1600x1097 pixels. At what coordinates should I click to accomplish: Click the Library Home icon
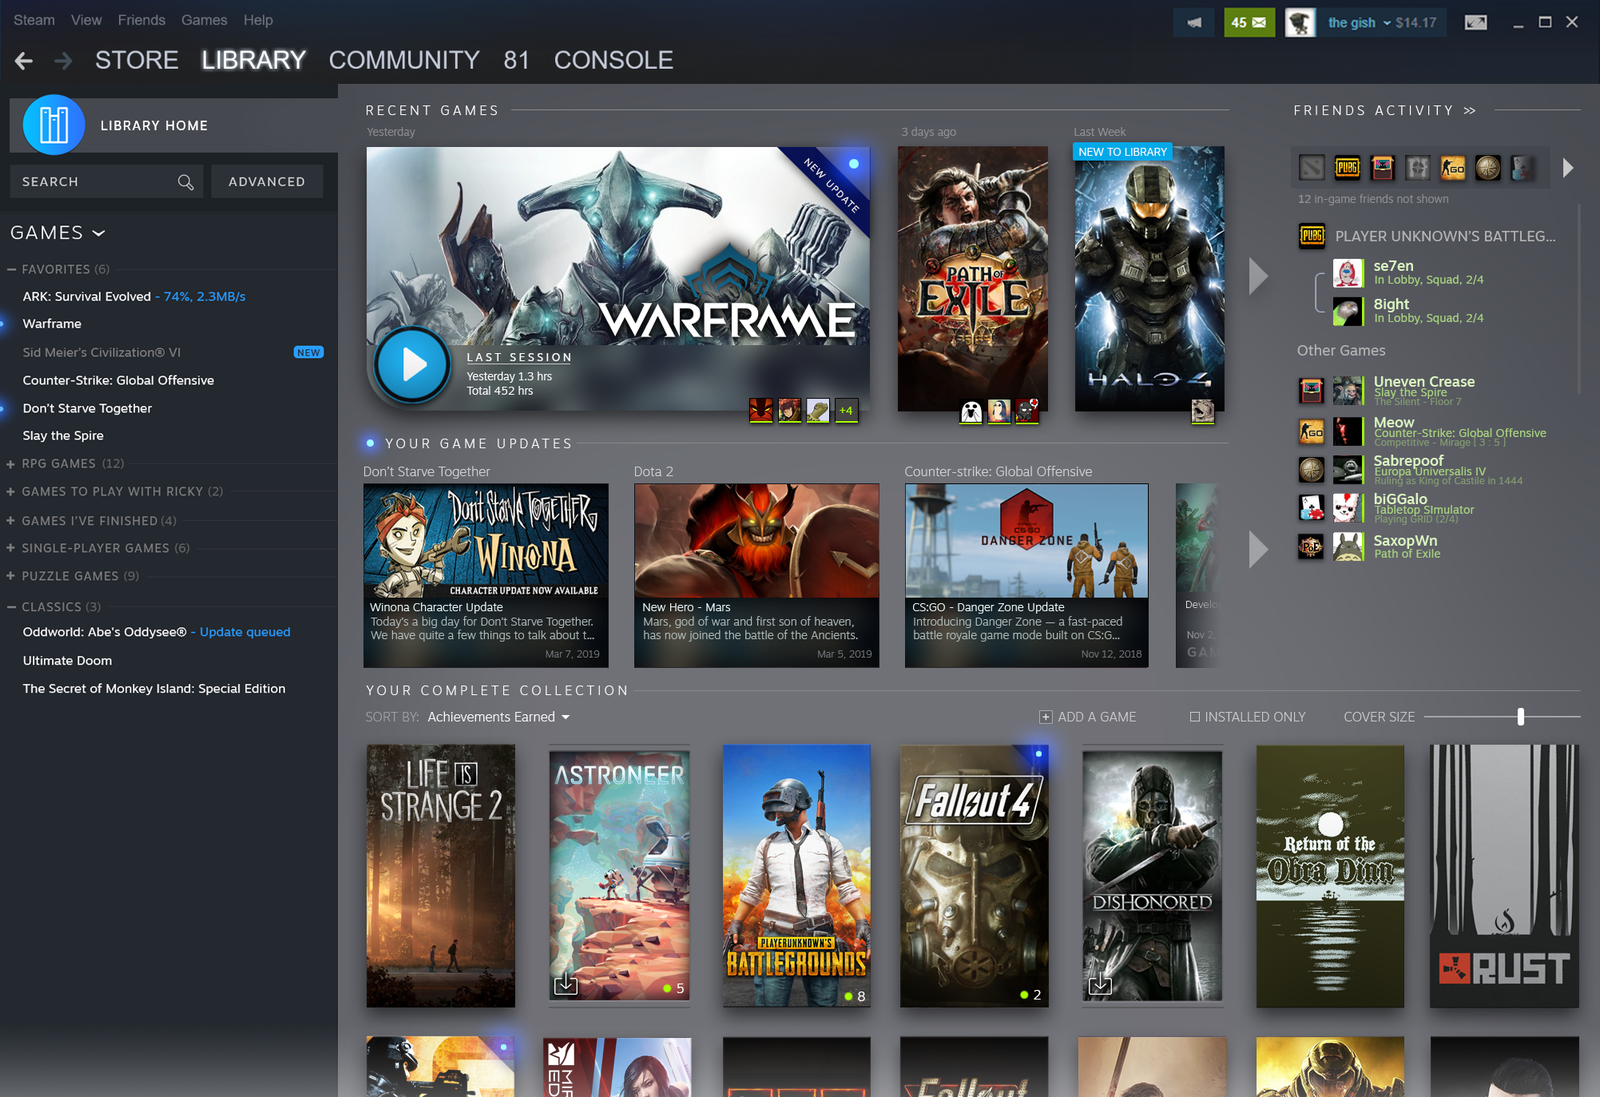click(53, 125)
